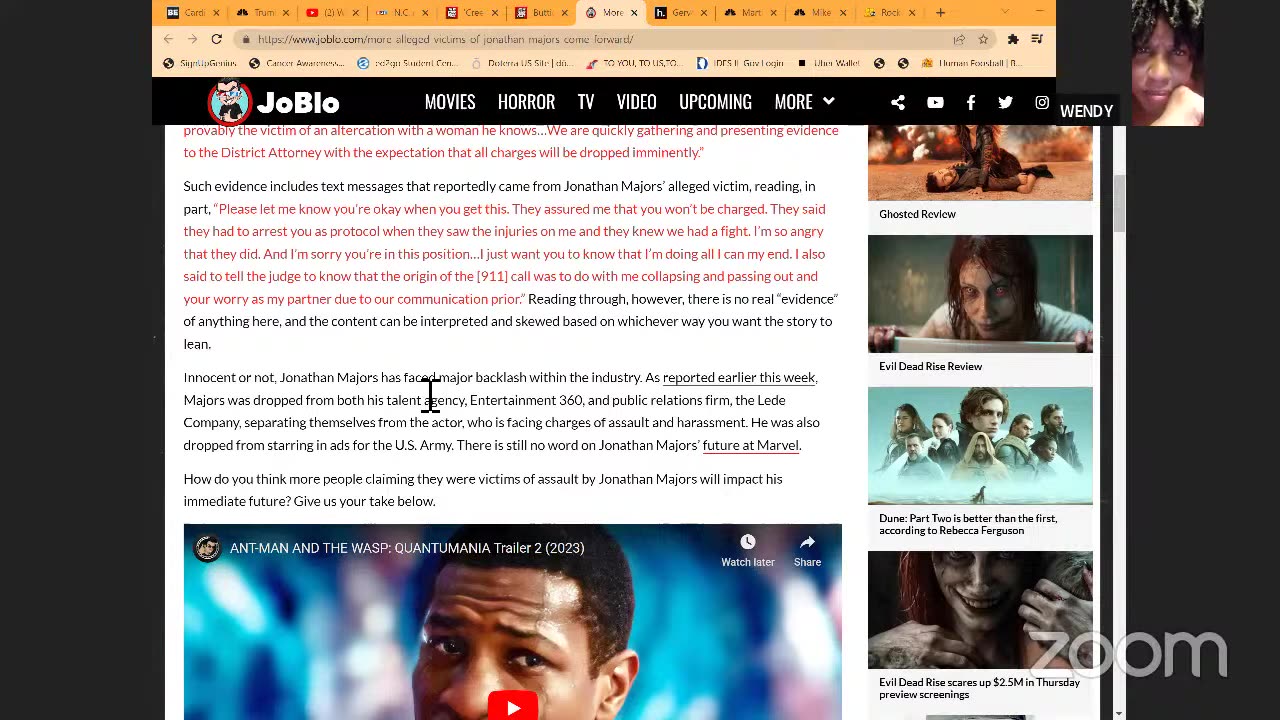Open the Dune: Part Two article link
1280x720 pixels.
point(968,524)
